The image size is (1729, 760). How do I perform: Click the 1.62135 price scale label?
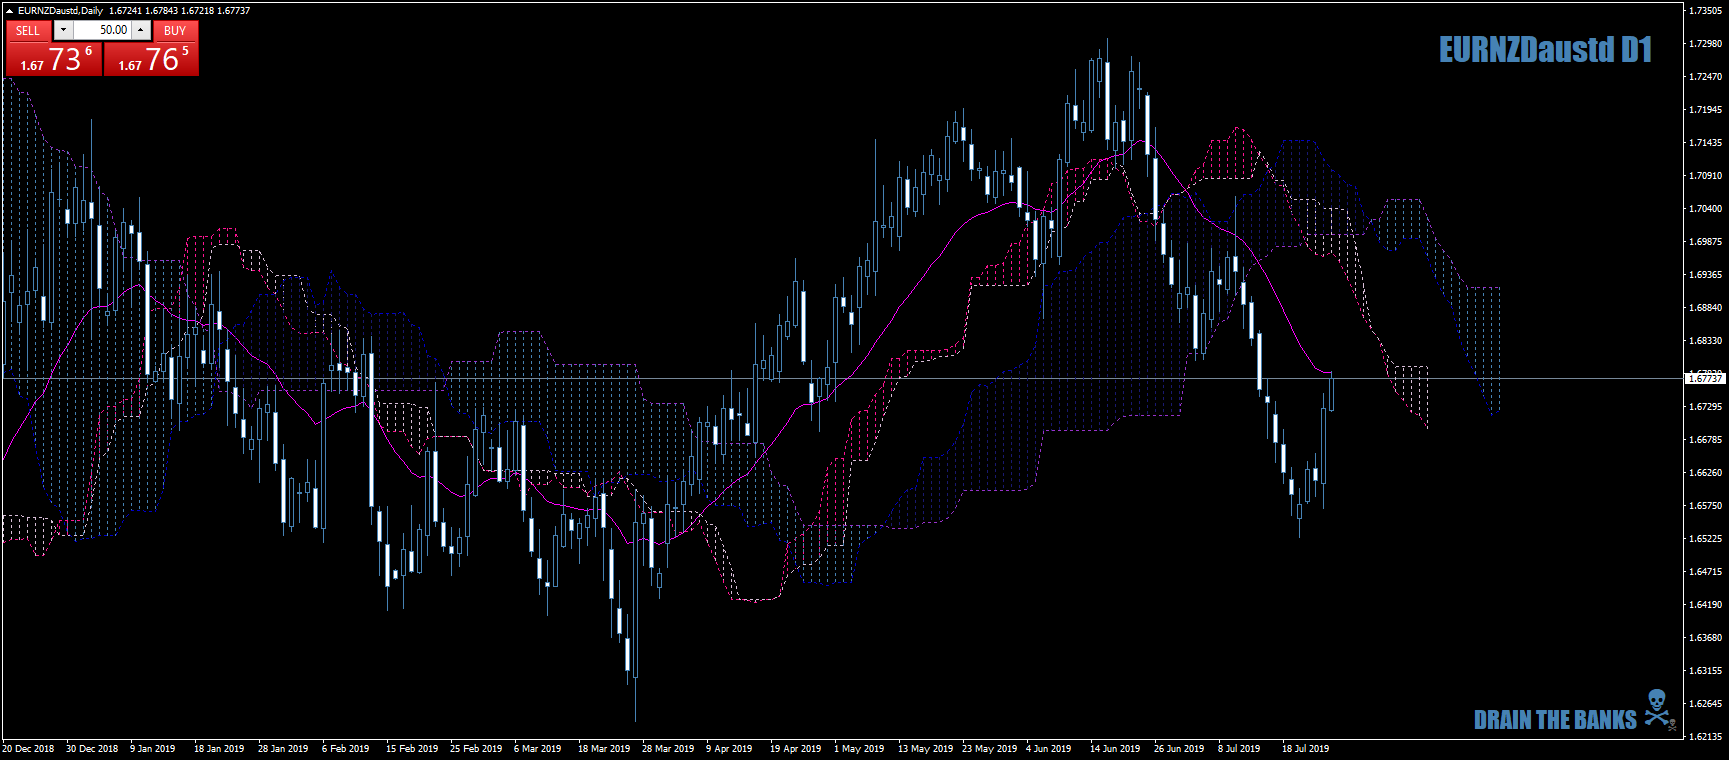click(x=1706, y=736)
